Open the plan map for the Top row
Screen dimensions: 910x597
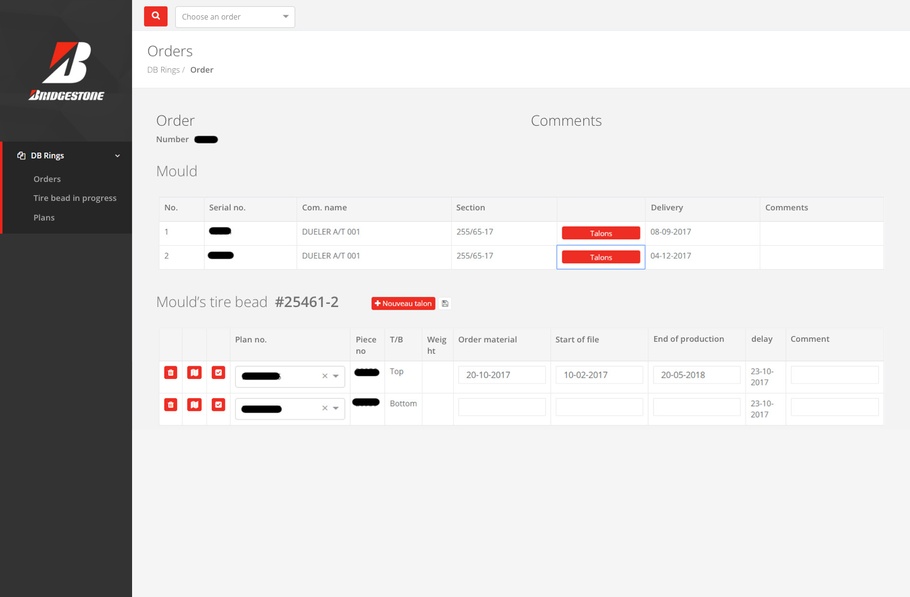[x=194, y=373]
